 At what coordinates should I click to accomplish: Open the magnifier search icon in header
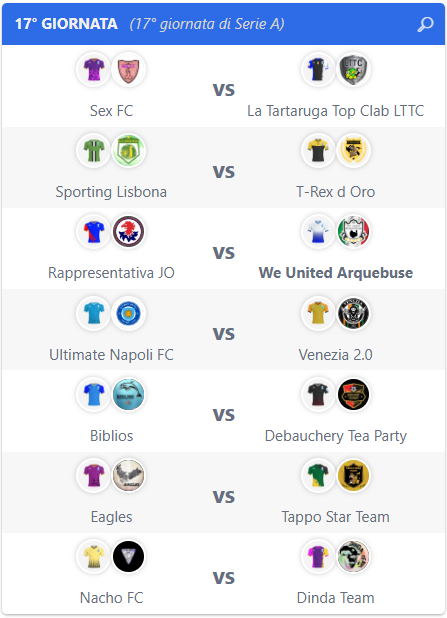(x=425, y=24)
